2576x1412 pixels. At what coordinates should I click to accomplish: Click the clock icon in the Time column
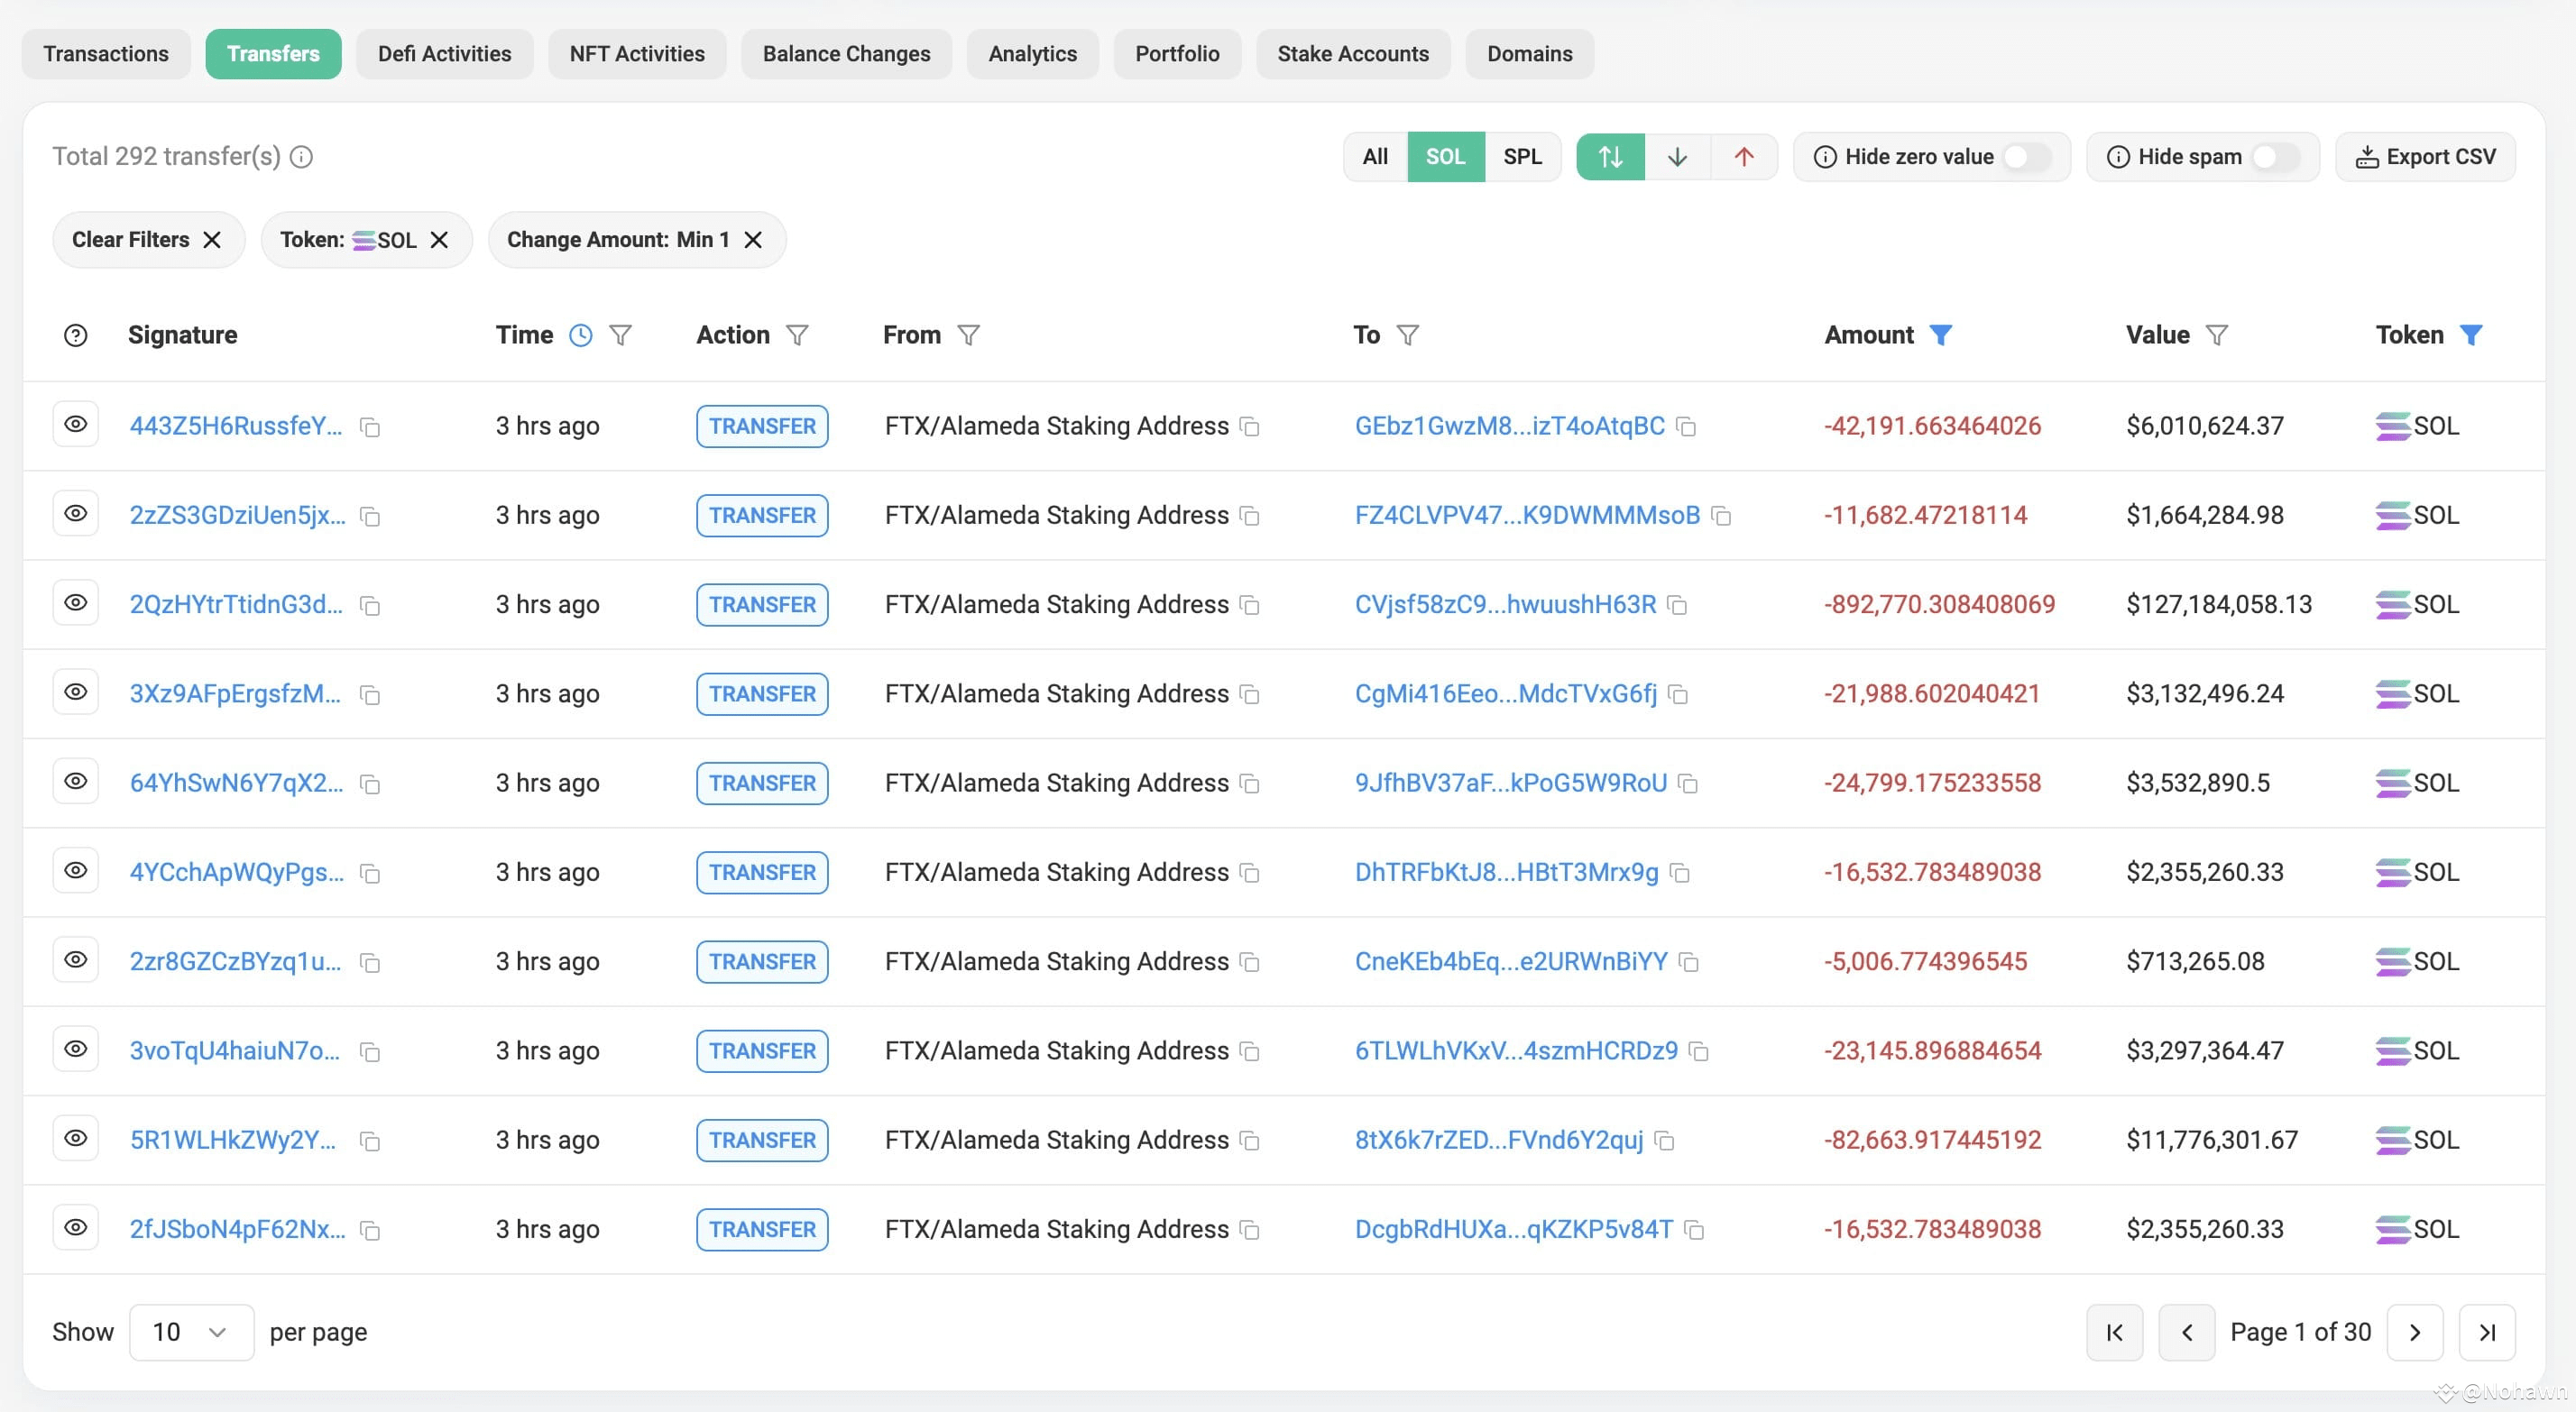tap(582, 335)
